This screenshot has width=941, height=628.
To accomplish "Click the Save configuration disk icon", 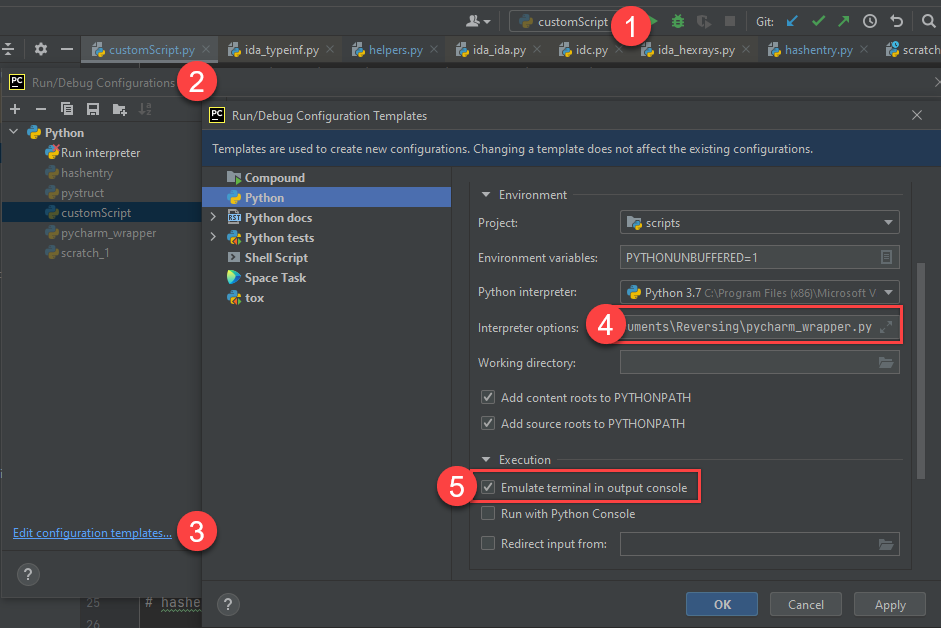I will click(92, 109).
